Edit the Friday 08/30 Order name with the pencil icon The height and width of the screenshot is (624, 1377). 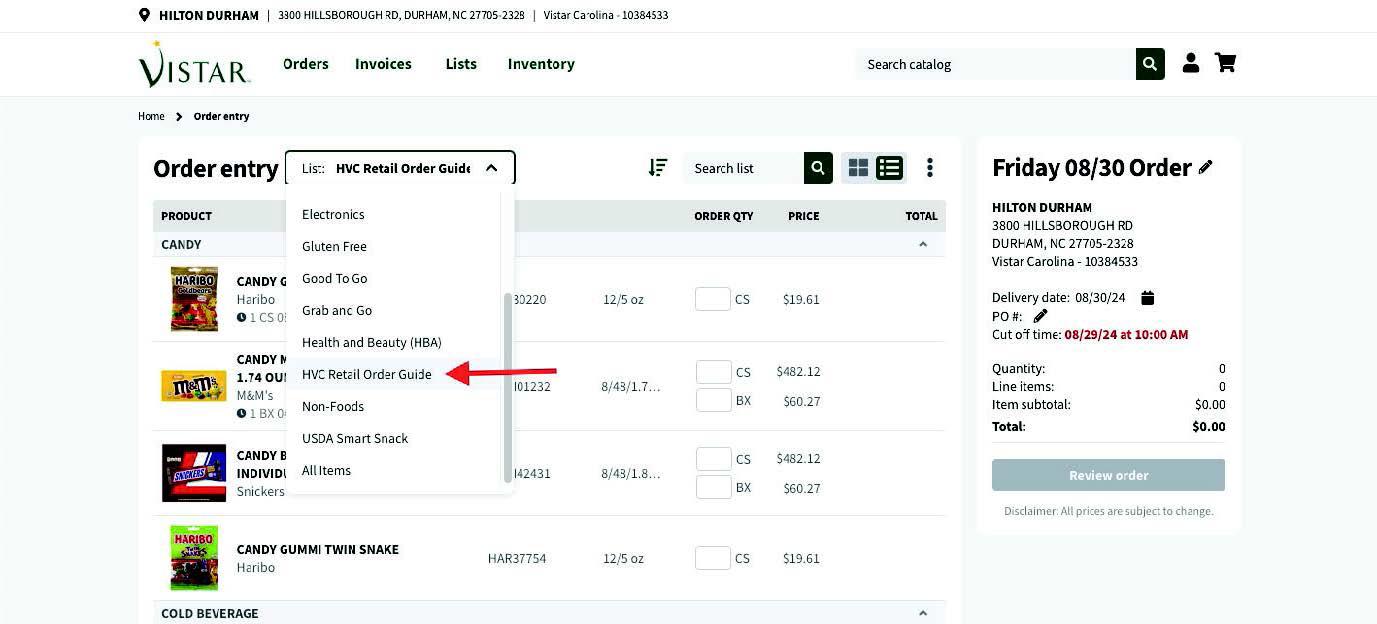pos(1206,167)
